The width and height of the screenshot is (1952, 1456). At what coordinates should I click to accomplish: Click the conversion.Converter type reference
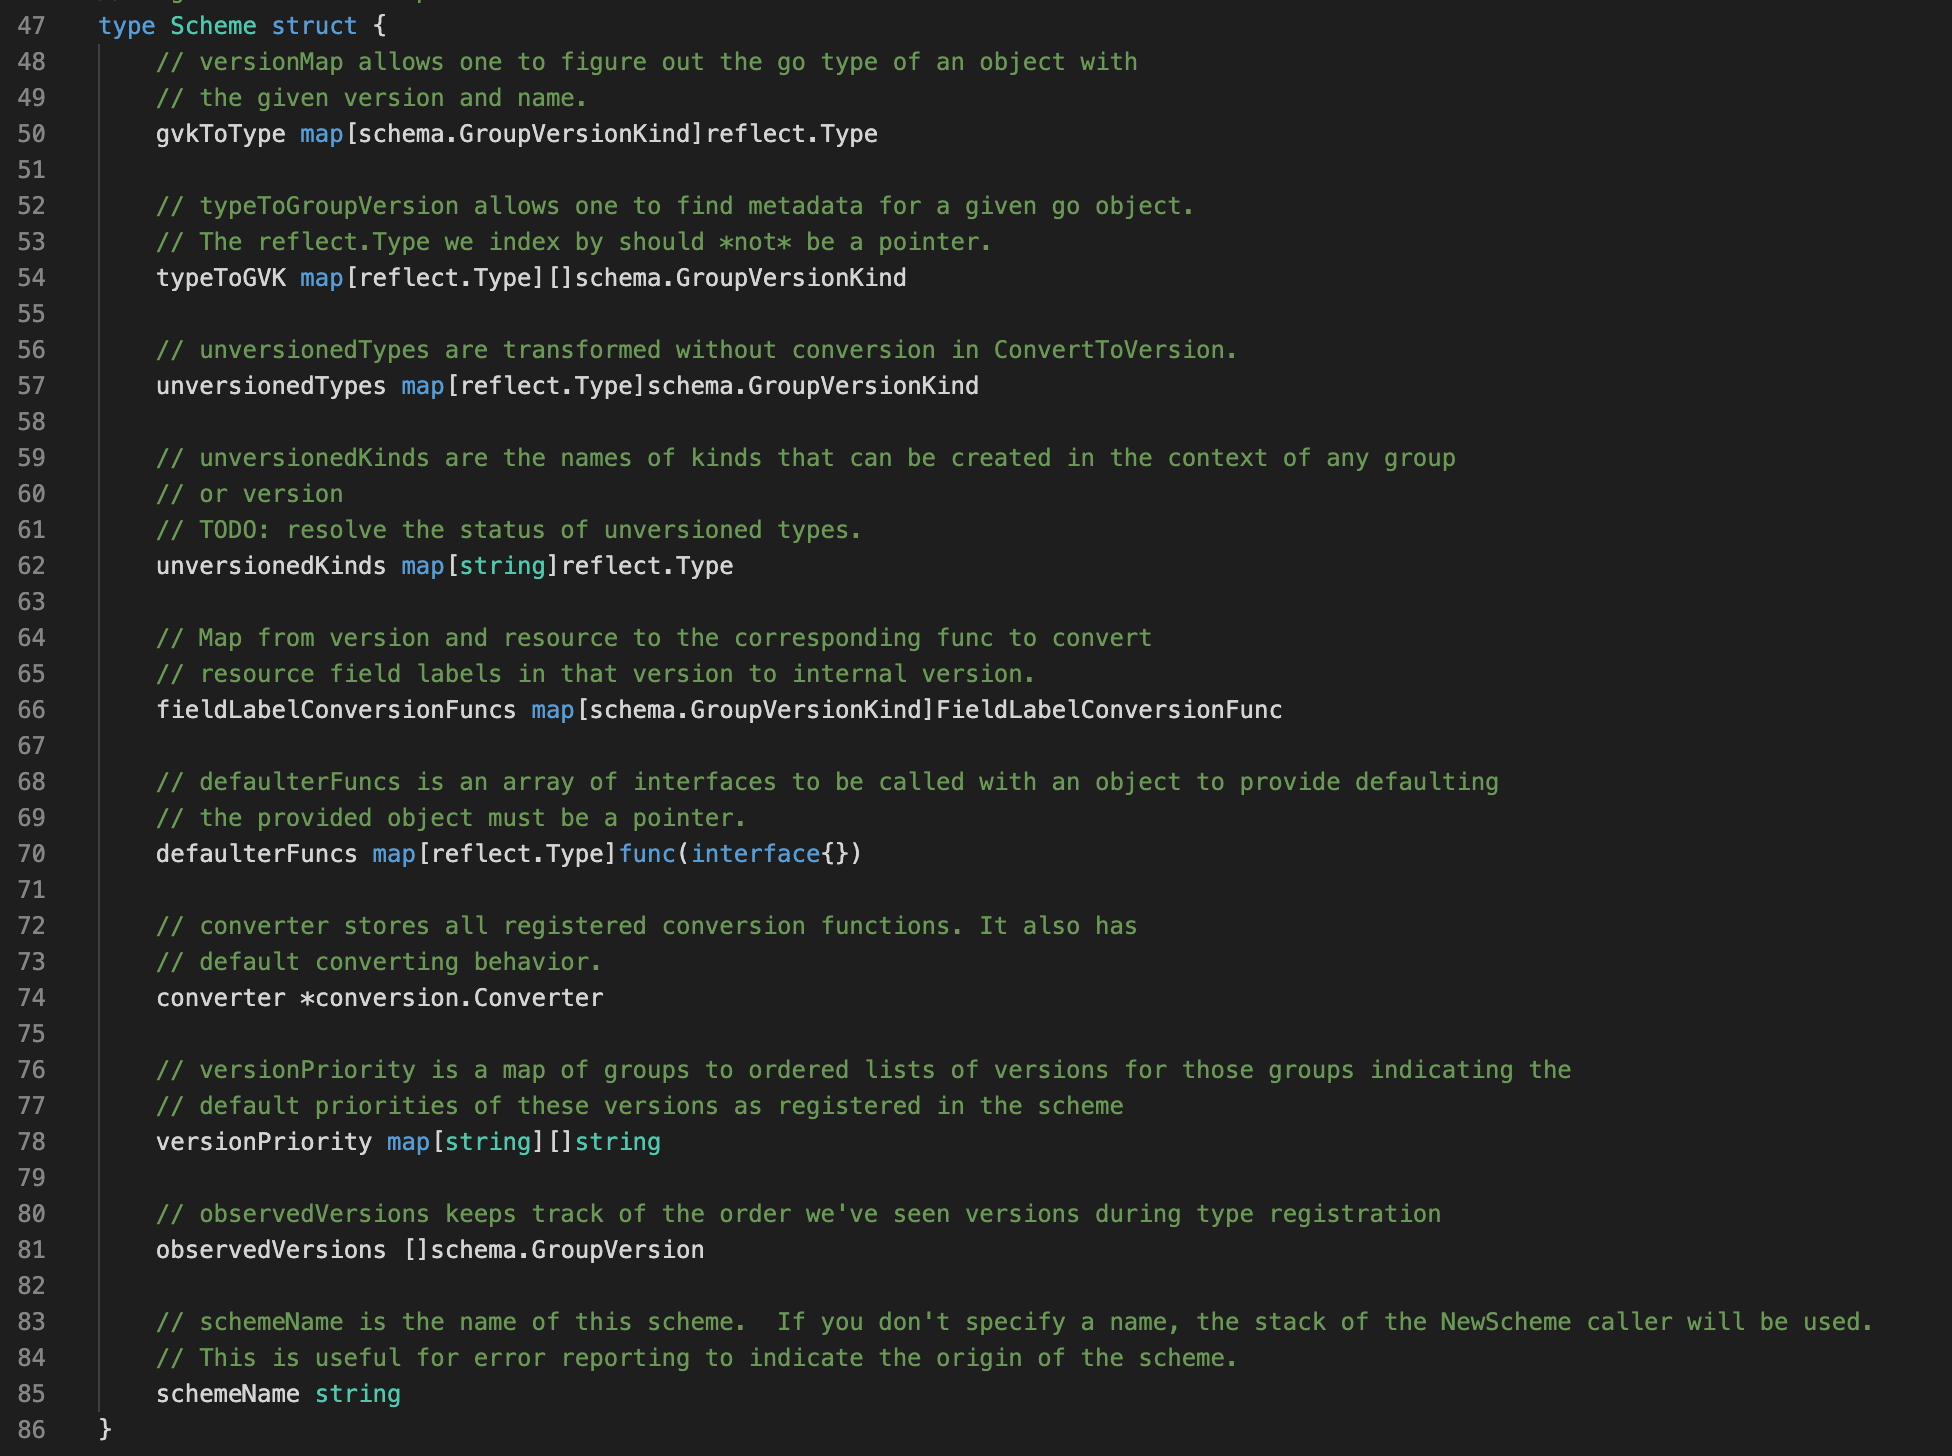(x=458, y=998)
